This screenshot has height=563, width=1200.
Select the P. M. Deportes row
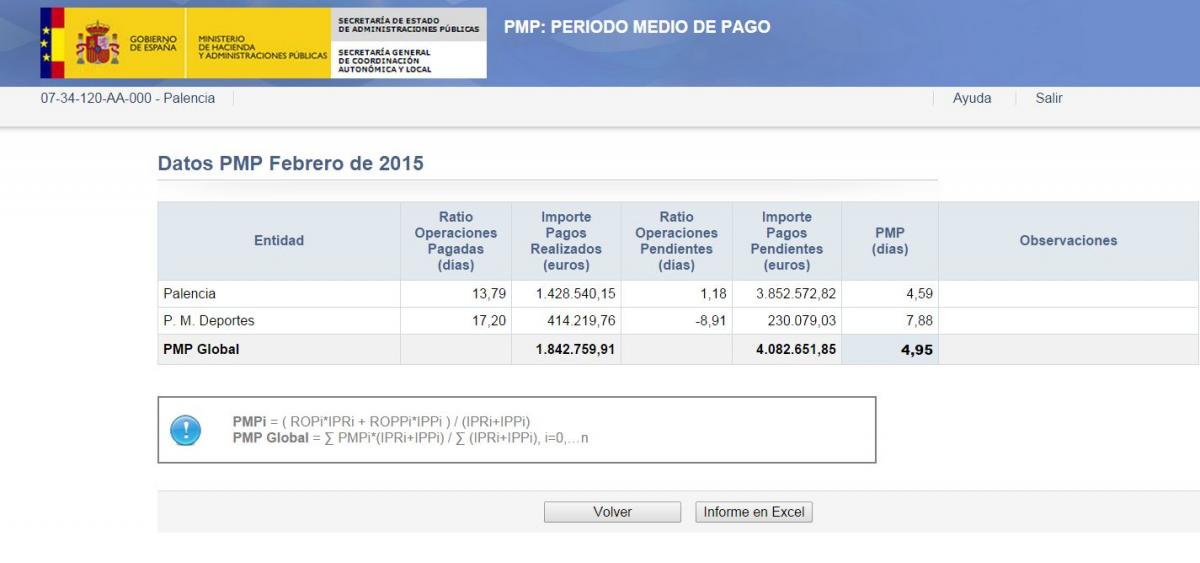[209, 321]
